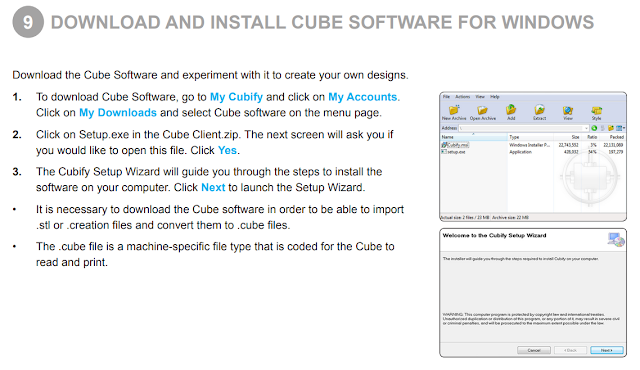Open the View menu in menu bar
Screen dimensions: 640x370
480,97
